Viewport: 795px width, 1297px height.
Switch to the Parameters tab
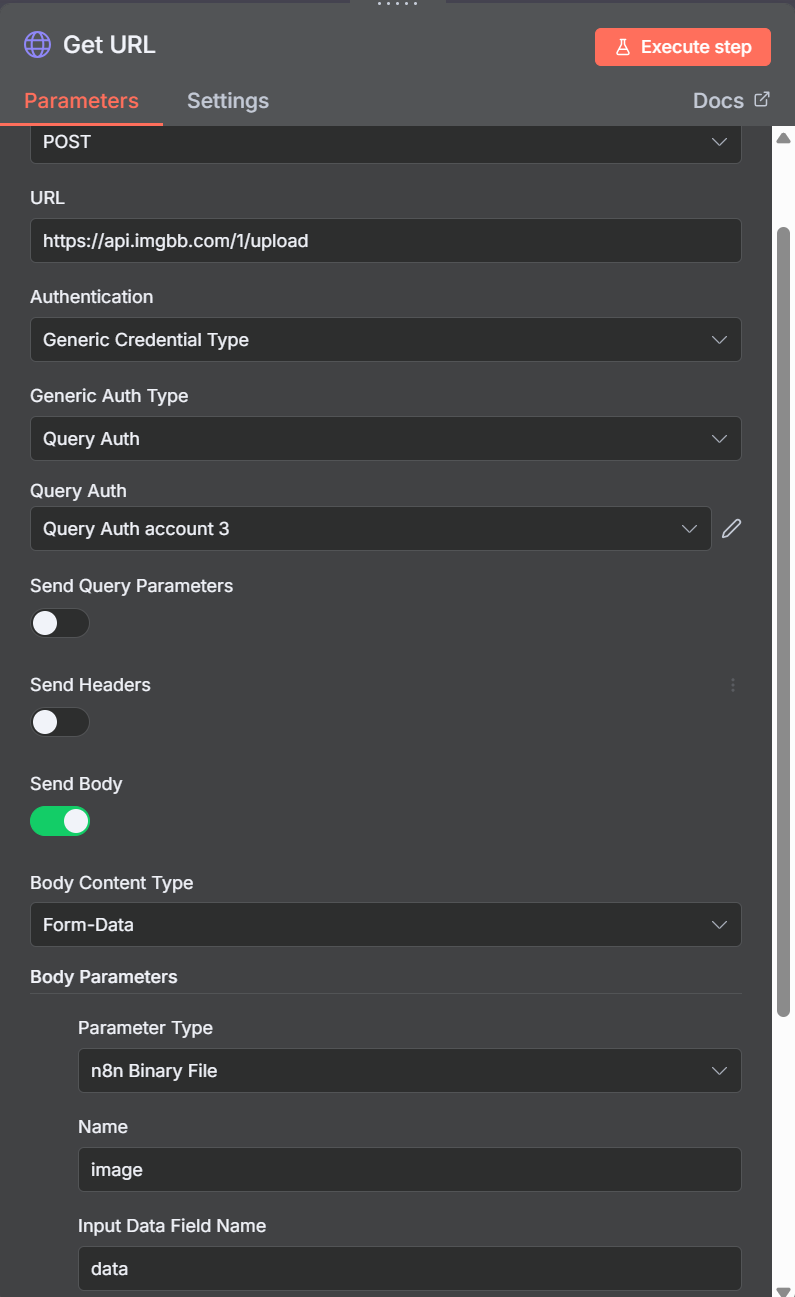click(x=81, y=100)
